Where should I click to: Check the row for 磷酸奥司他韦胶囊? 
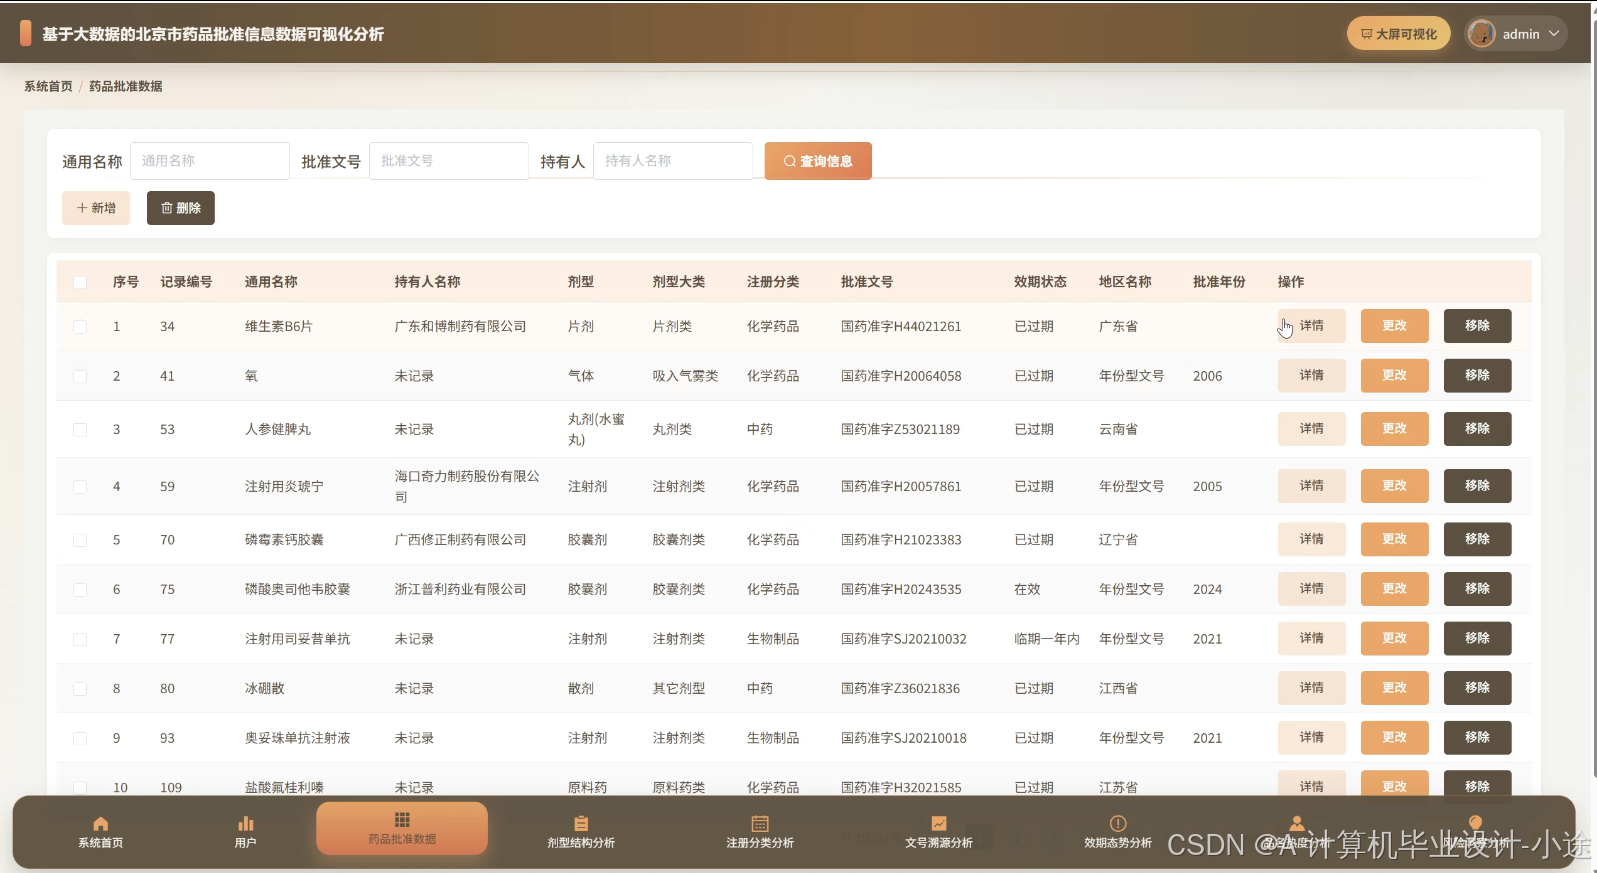(x=80, y=590)
